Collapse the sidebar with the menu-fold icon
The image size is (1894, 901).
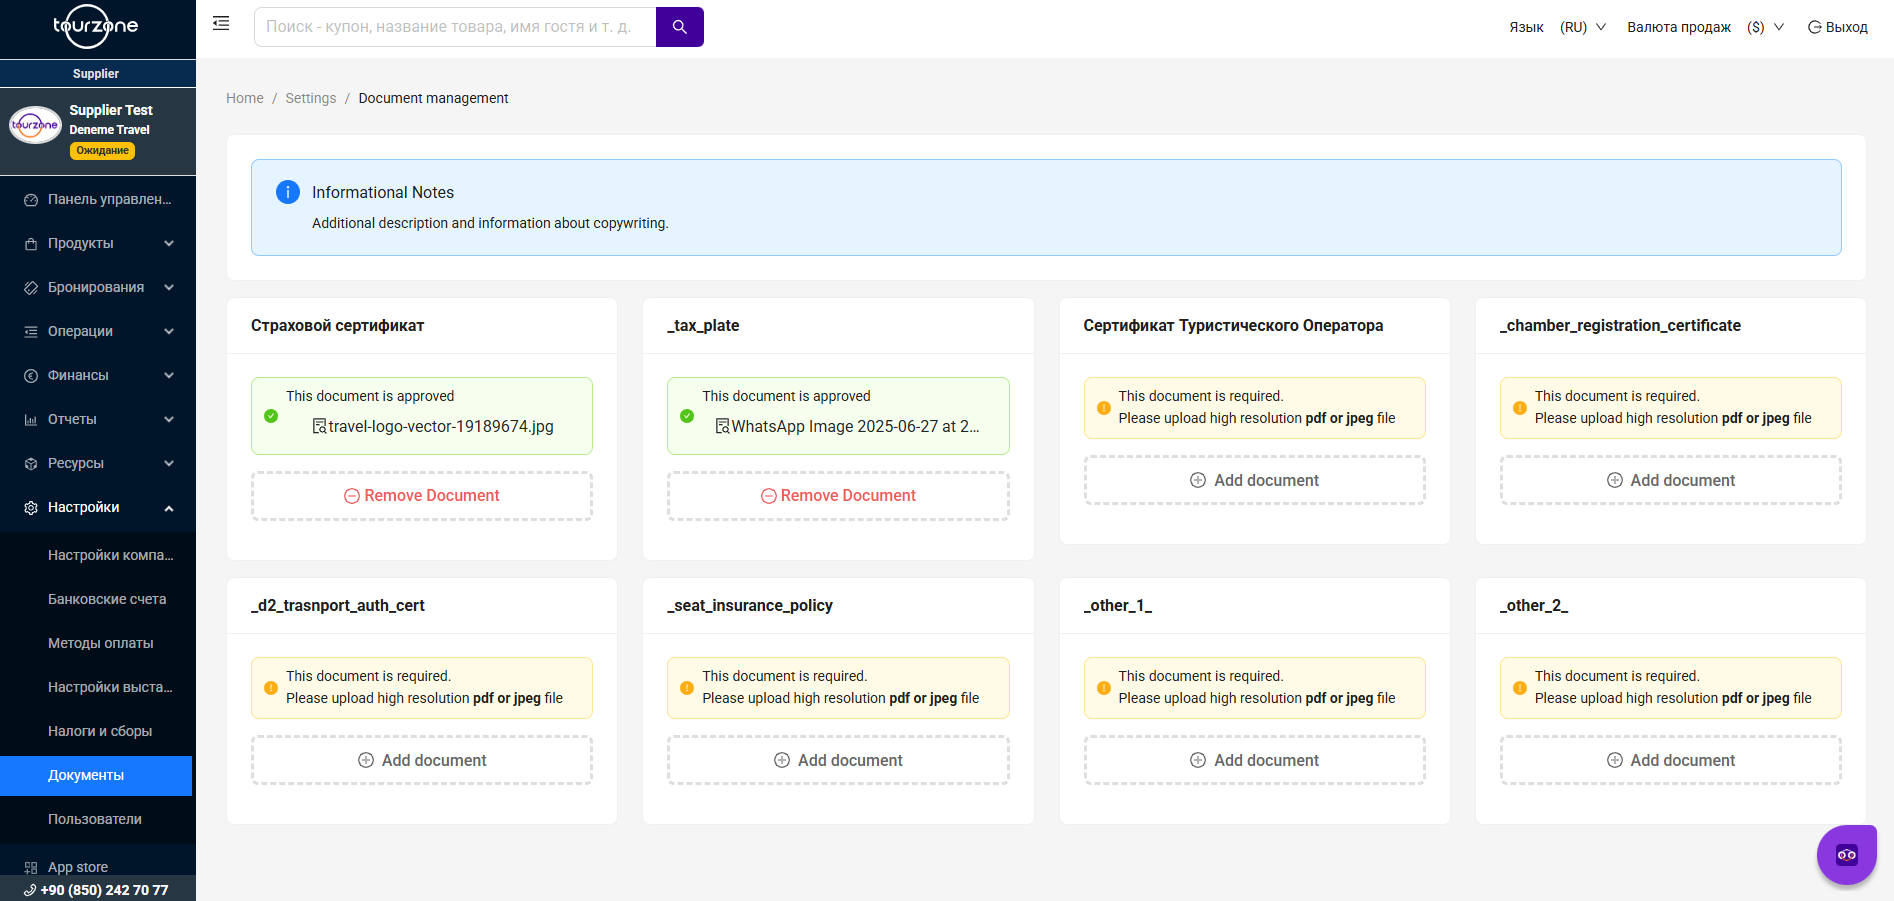(221, 23)
